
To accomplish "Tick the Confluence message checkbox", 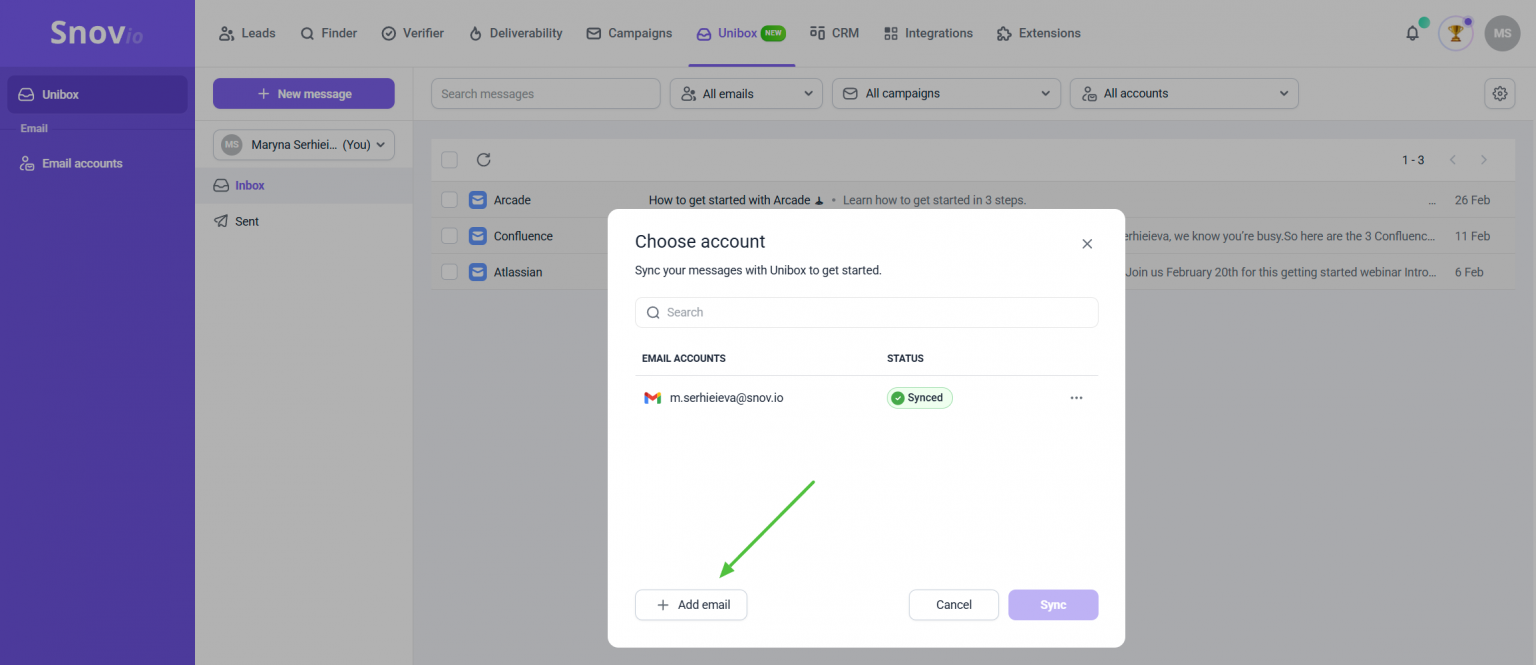I will 450,236.
